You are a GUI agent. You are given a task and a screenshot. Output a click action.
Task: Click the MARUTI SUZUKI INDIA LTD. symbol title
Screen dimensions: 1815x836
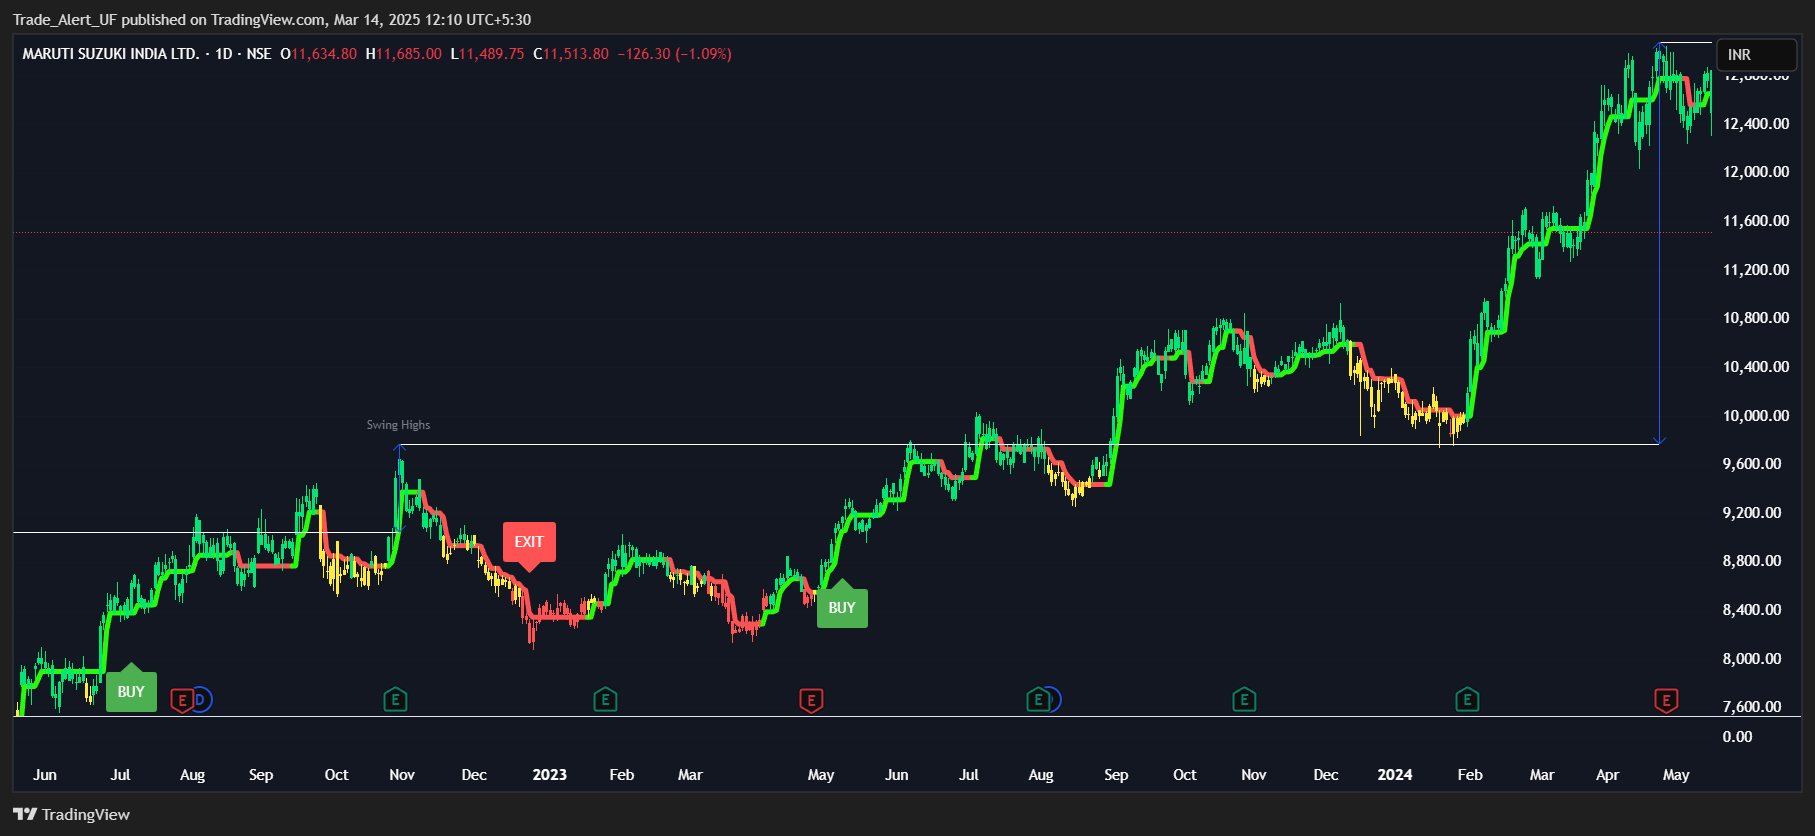[x=110, y=54]
